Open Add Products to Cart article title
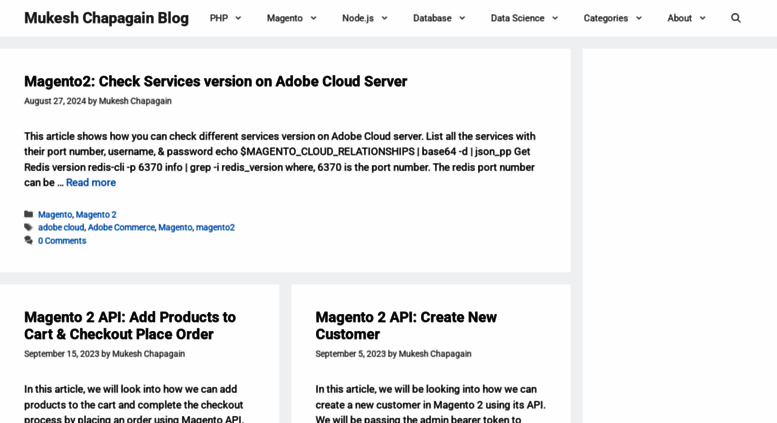 (x=130, y=325)
